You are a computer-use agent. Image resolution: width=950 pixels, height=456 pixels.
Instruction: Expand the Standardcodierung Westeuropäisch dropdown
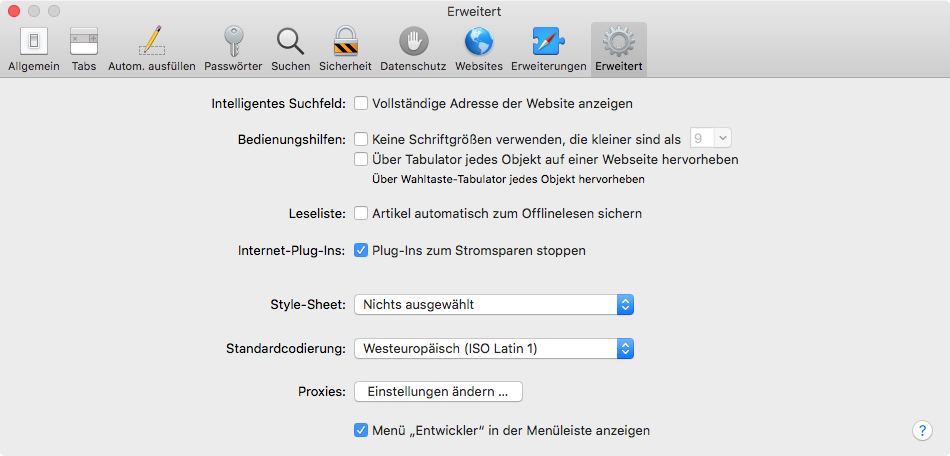494,348
